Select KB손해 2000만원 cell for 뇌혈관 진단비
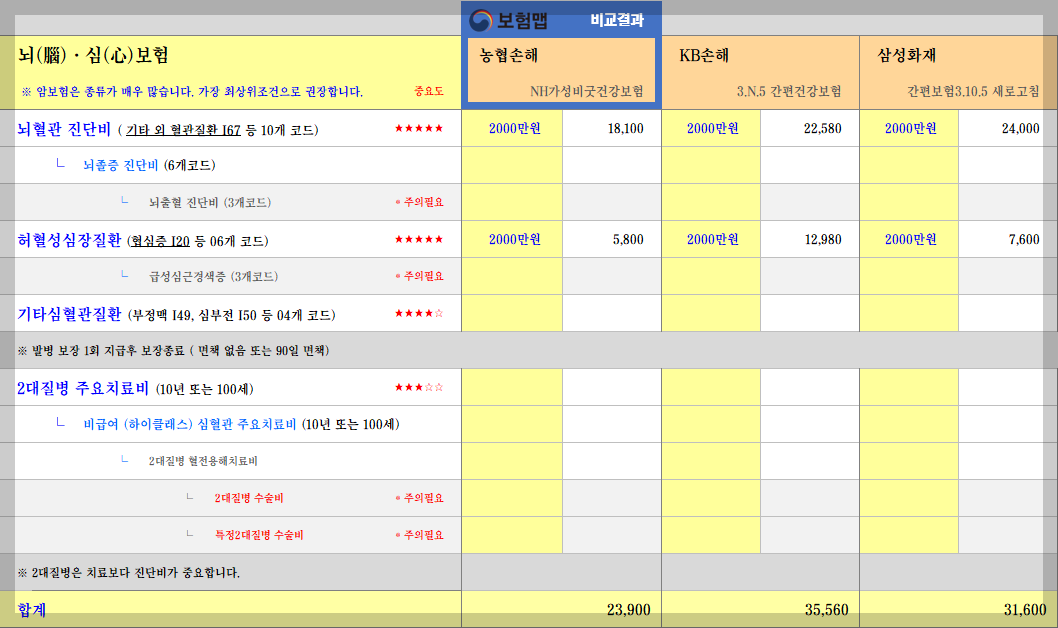Viewport: 1058px width, 628px height. click(x=711, y=128)
